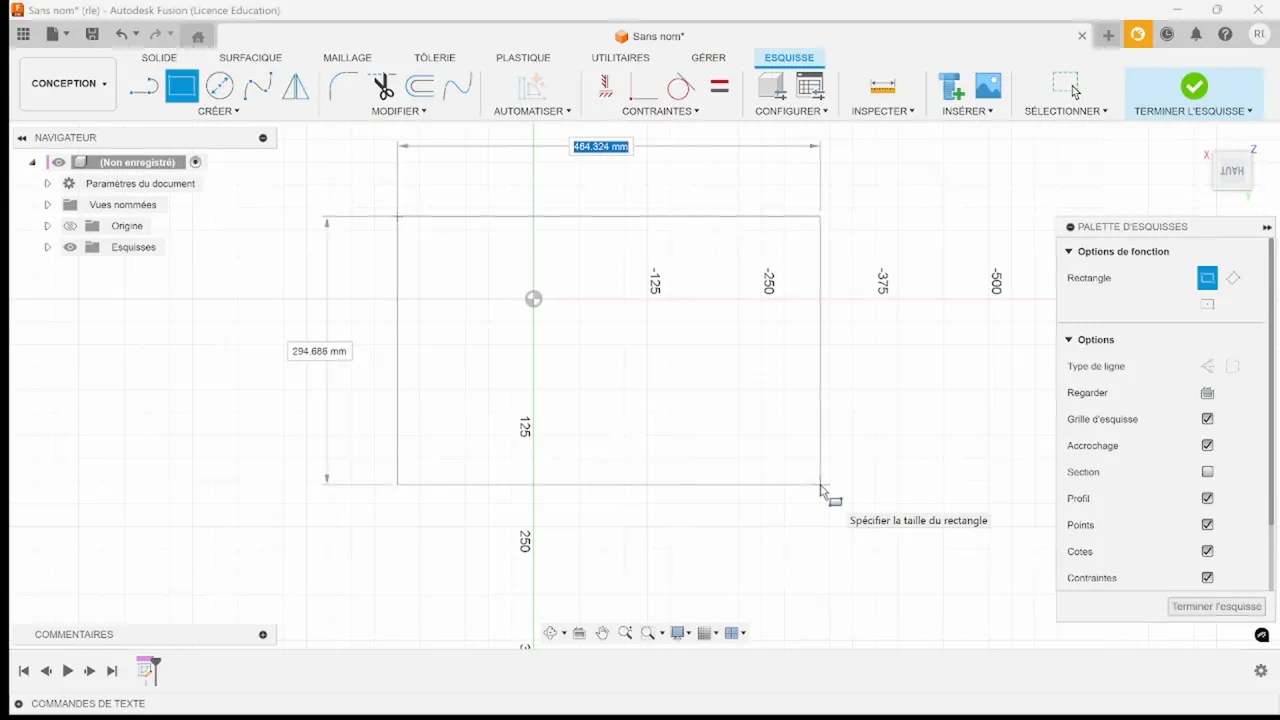Click the green Terminer l'esquisse checkmark icon

tap(1194, 86)
